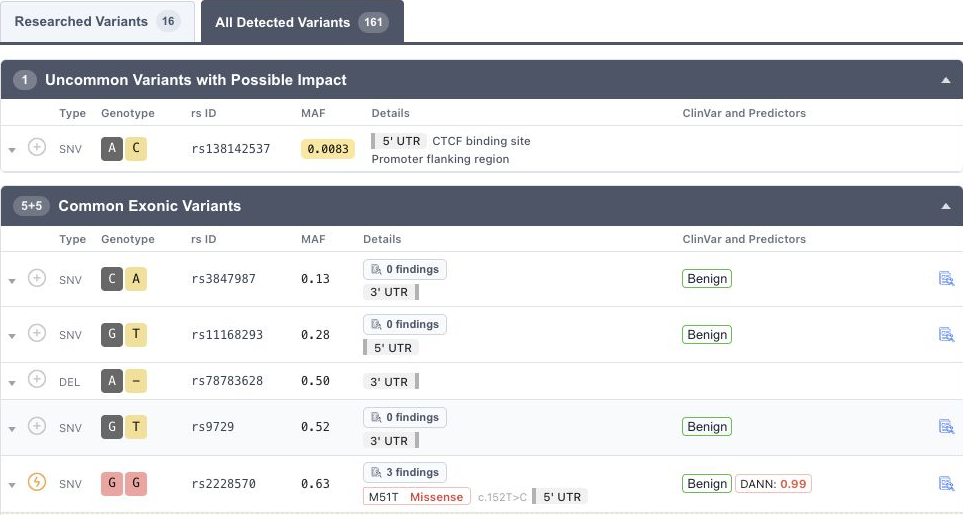Expand row arrow for rs3847987

click(12, 281)
